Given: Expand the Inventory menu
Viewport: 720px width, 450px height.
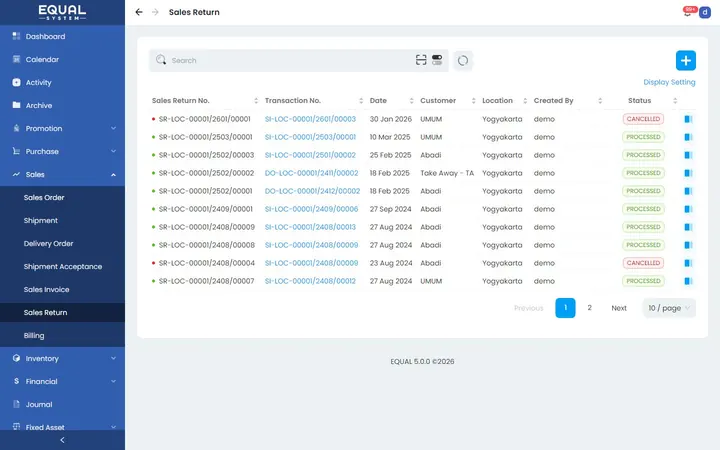Looking at the screenshot, I should point(62,358).
